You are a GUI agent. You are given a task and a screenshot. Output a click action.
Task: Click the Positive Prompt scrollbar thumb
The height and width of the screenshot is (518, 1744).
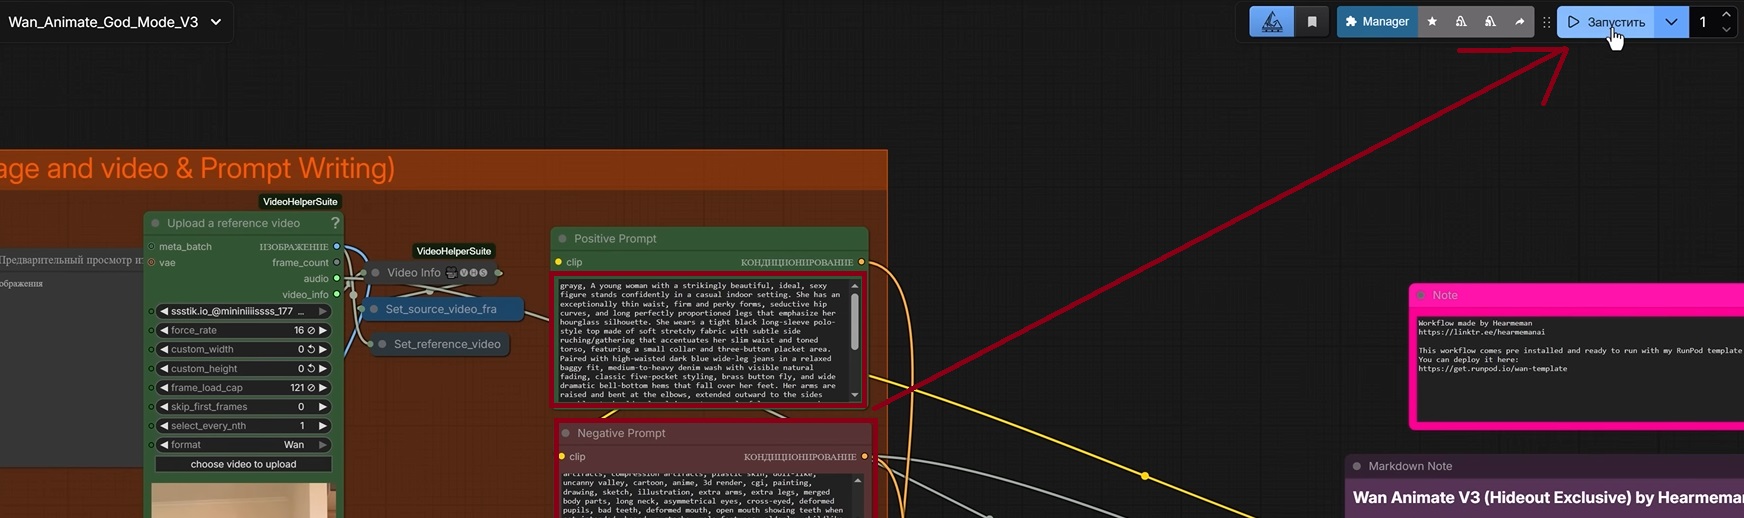pos(855,321)
